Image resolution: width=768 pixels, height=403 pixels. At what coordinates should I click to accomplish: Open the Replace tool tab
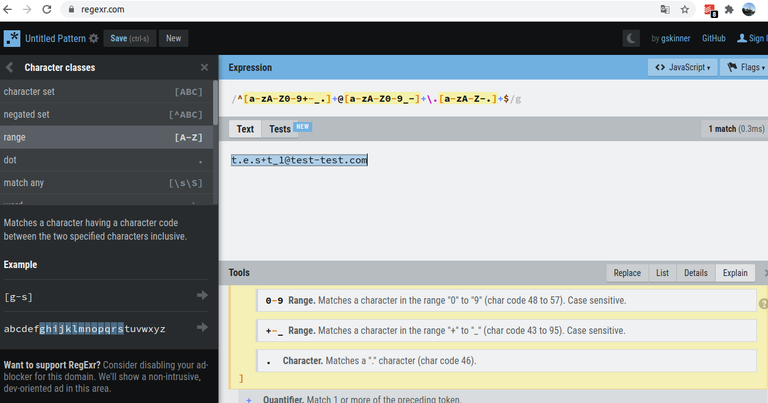click(x=627, y=273)
